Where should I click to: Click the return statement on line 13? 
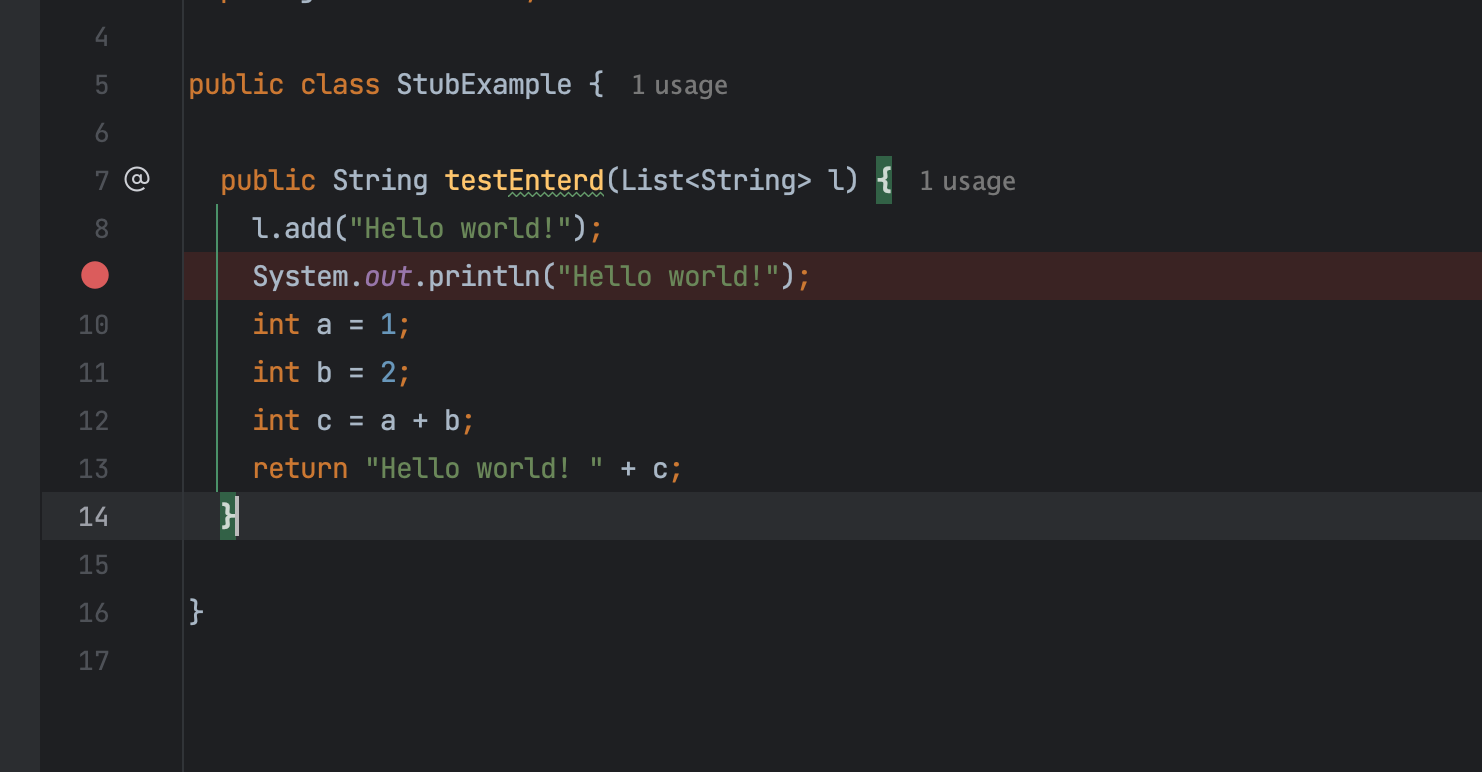467,468
